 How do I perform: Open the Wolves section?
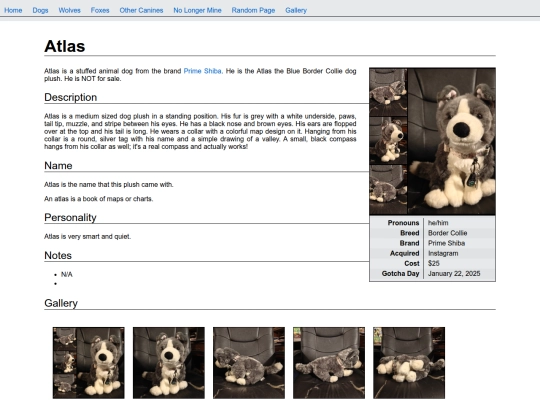click(69, 10)
